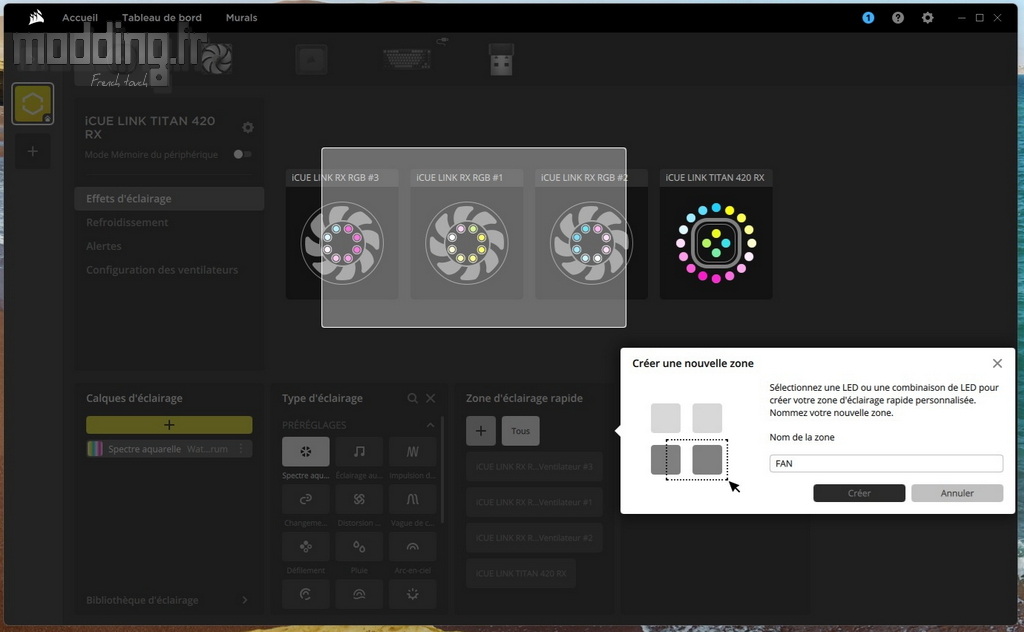Select the iCUE LINK RX RGB #2 fan preview

(591, 234)
